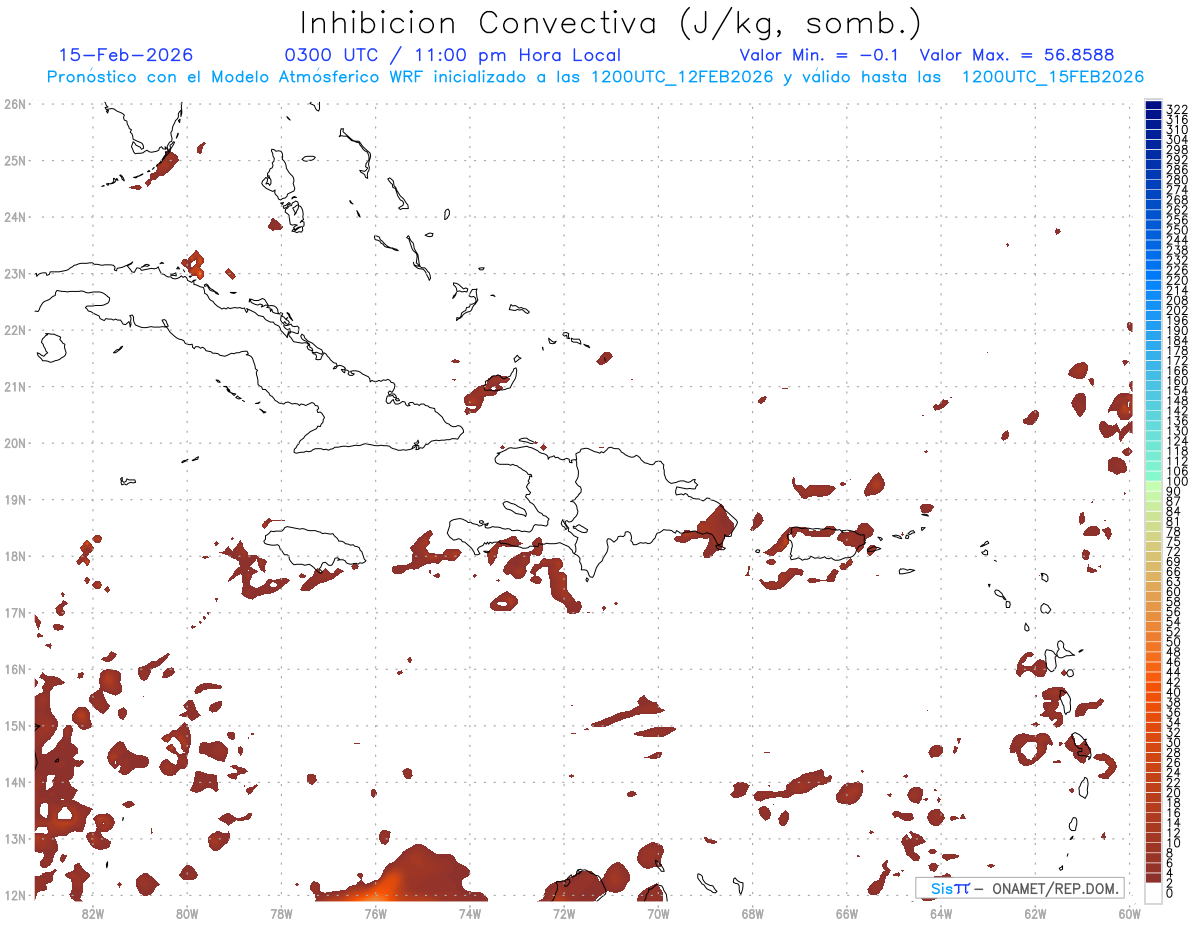Click the 25N latitude label
This screenshot has width=1200, height=927.
tap(15, 160)
